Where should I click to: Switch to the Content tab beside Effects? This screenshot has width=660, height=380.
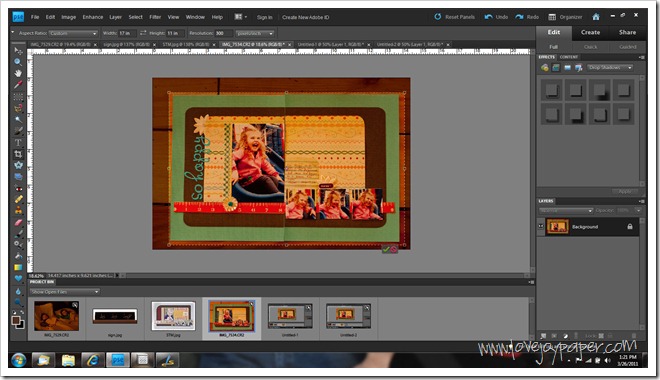[569, 57]
